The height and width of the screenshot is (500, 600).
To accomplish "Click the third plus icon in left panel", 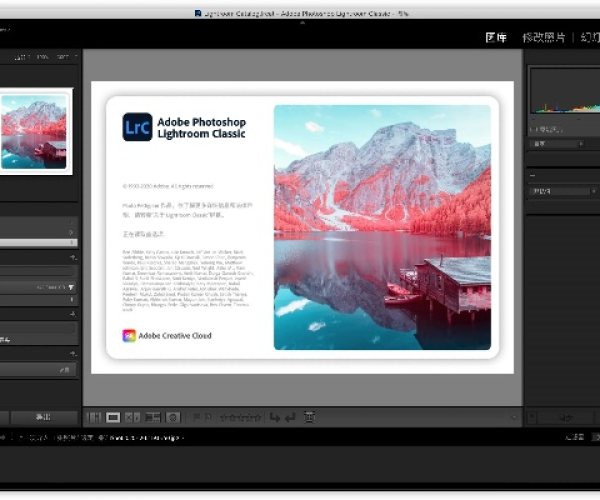I will (73, 353).
